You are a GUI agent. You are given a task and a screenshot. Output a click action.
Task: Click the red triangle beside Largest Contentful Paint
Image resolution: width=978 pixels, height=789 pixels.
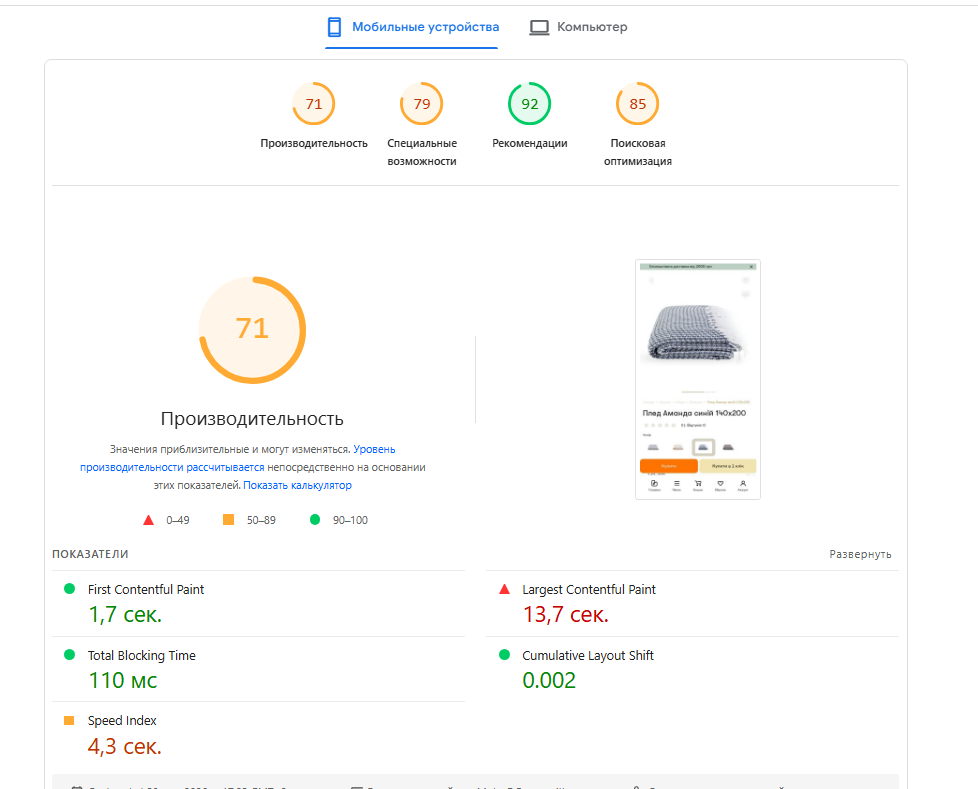coord(505,589)
